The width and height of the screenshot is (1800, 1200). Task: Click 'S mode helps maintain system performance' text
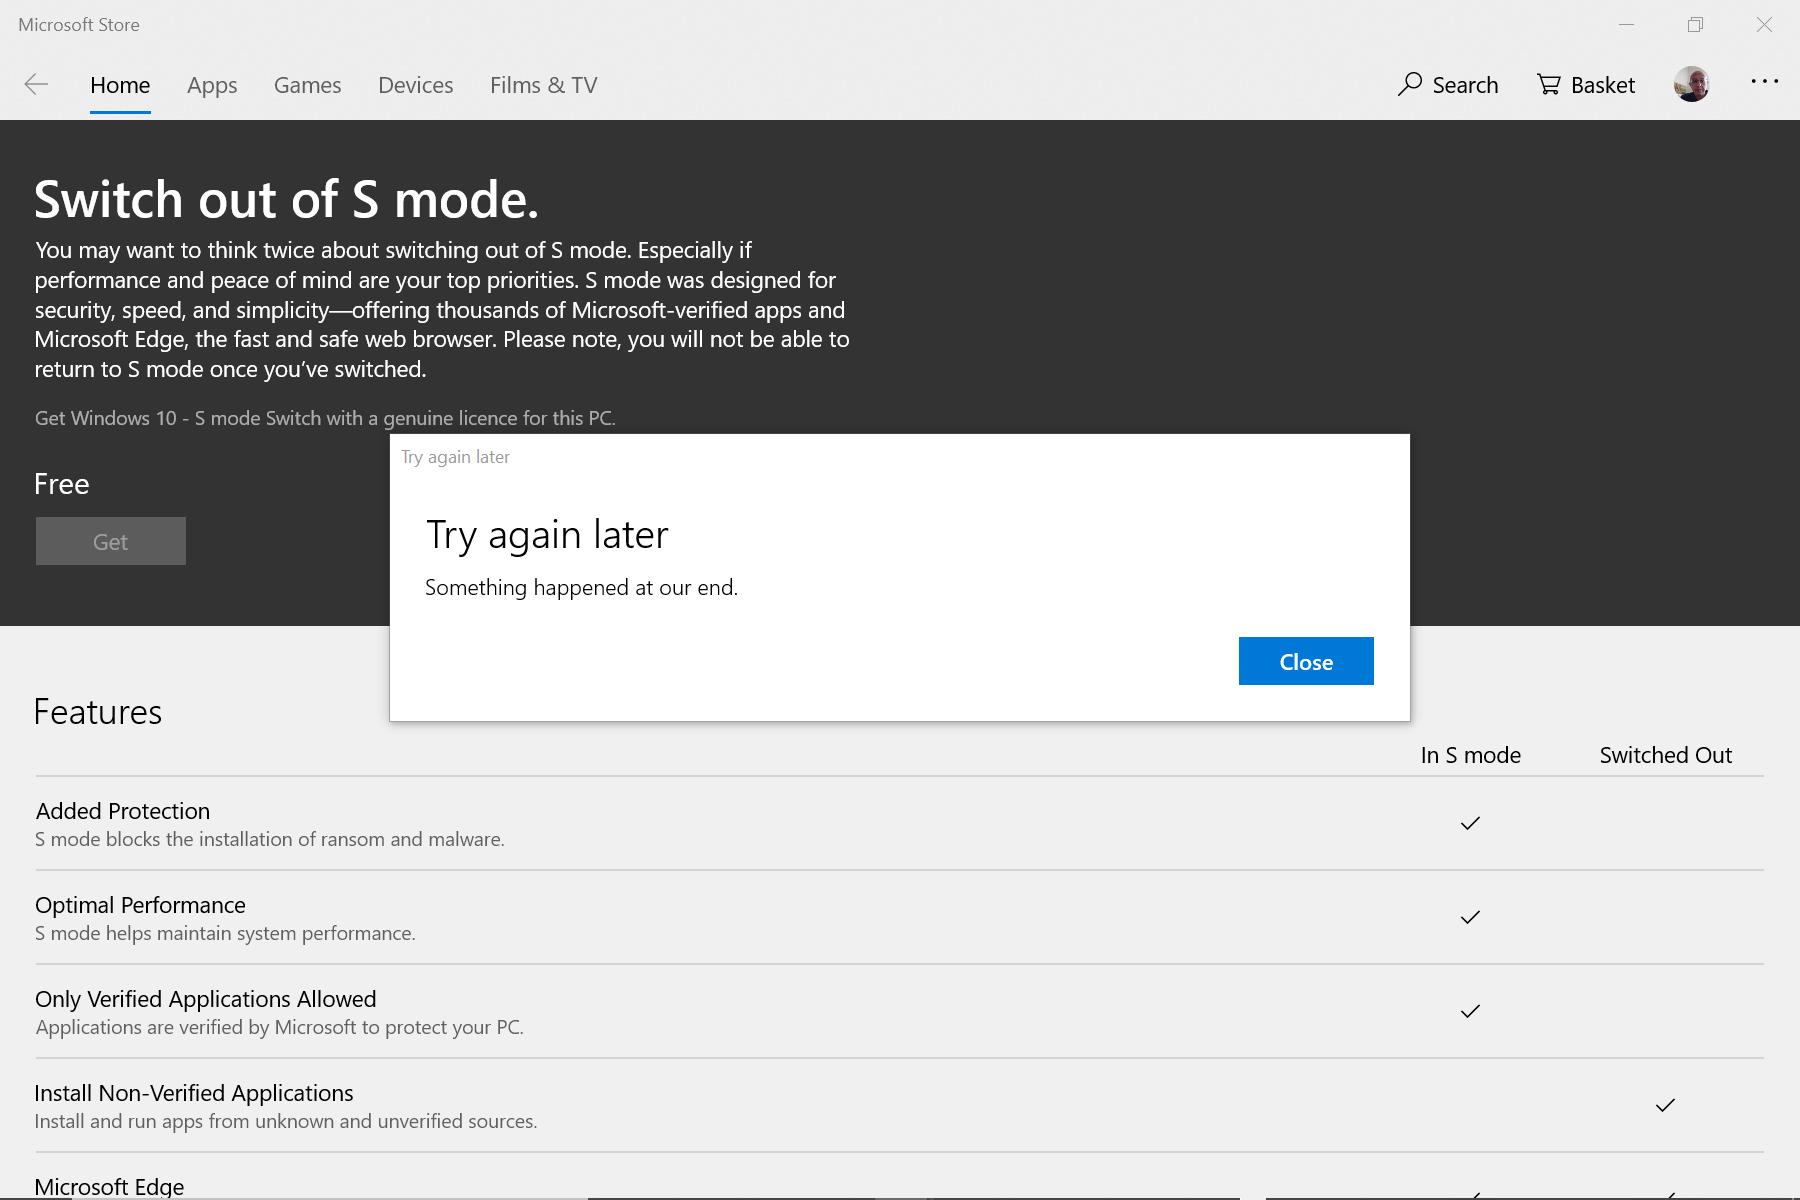(225, 933)
